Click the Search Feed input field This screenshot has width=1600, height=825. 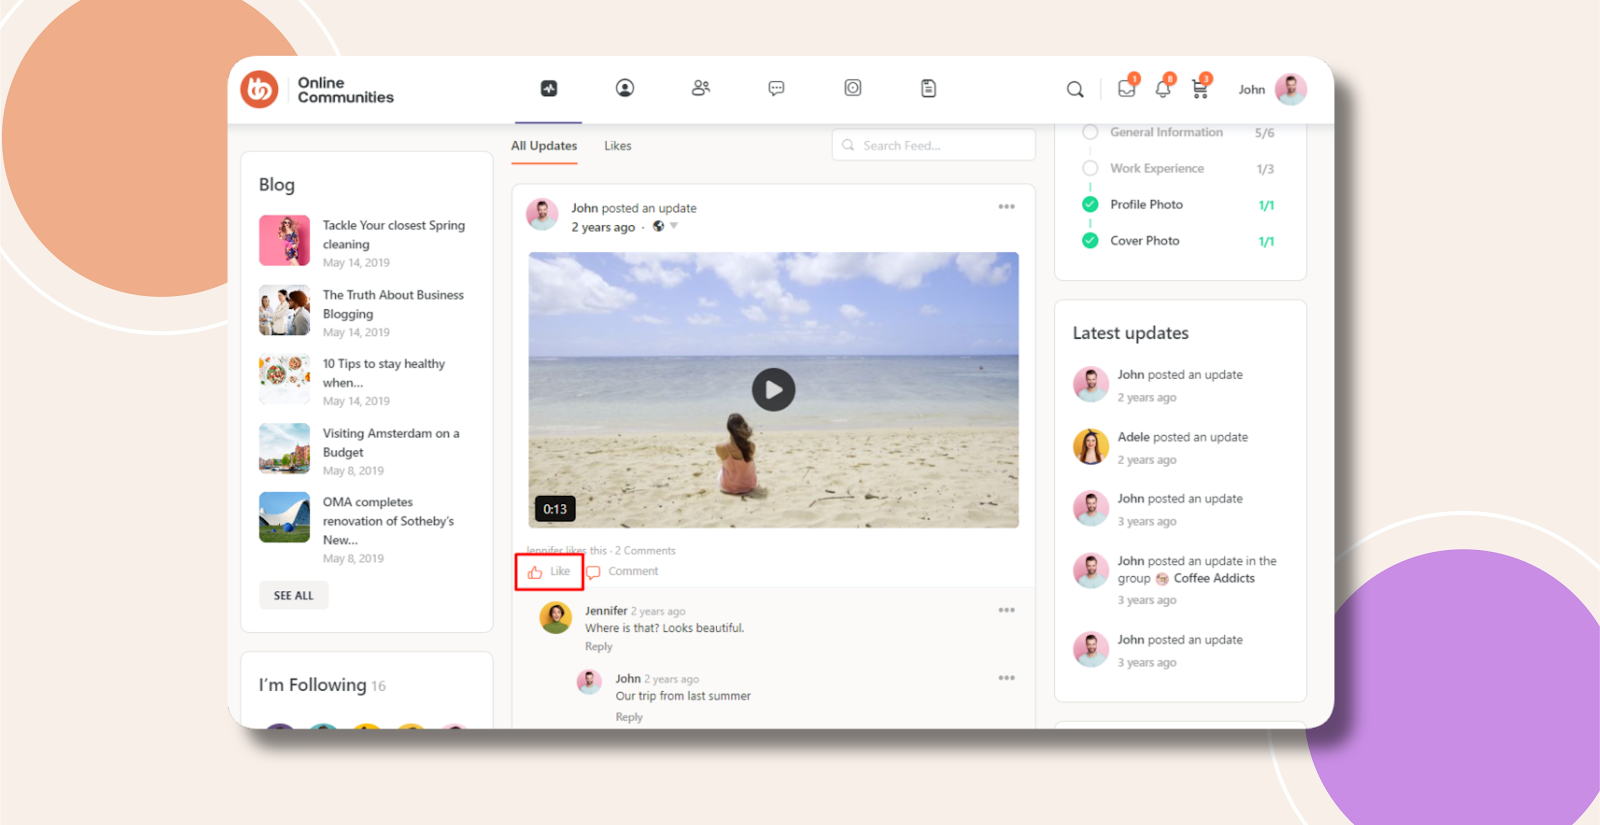click(933, 145)
